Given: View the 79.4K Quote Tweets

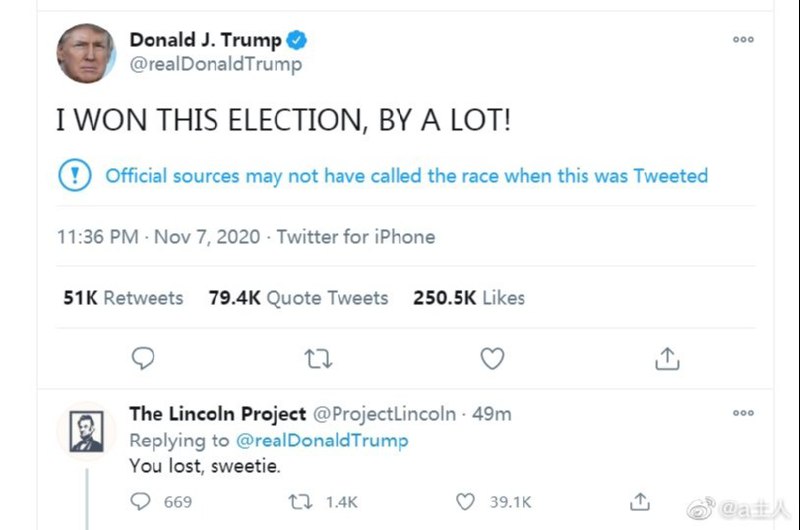Looking at the screenshot, I should [x=298, y=297].
